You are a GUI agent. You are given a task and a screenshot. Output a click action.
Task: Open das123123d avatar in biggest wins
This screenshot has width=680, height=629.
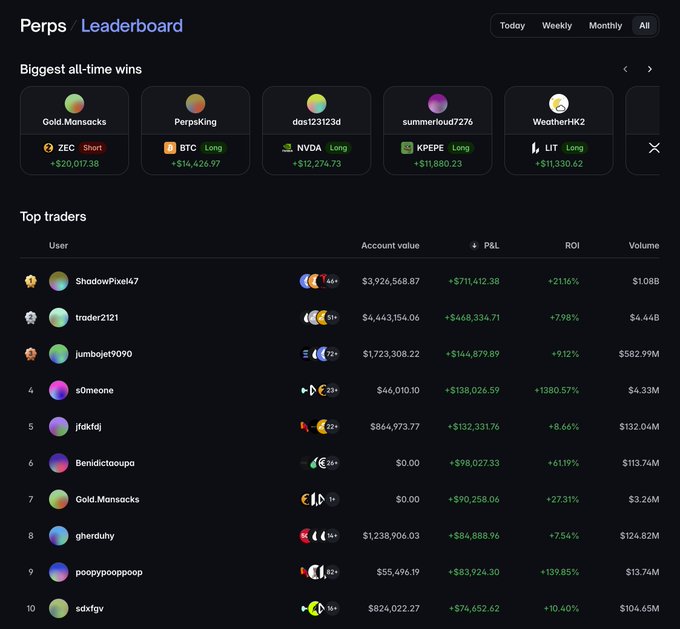pyautogui.click(x=316, y=104)
